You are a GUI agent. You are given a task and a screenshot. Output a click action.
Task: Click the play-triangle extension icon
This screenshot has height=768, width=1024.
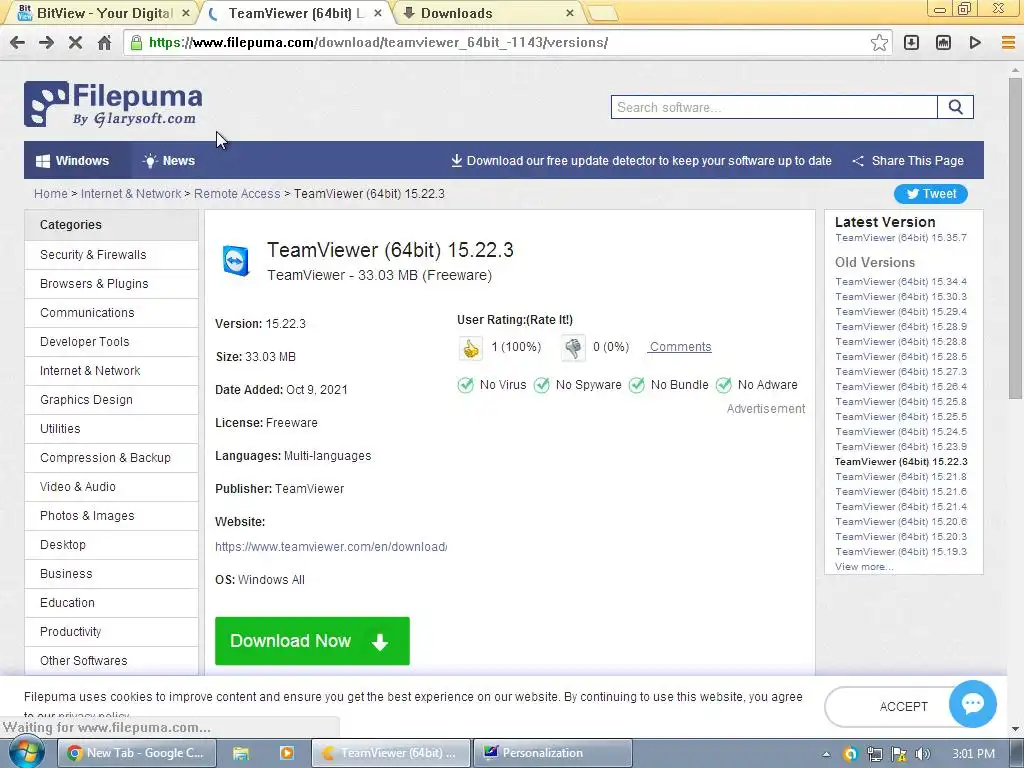(975, 43)
